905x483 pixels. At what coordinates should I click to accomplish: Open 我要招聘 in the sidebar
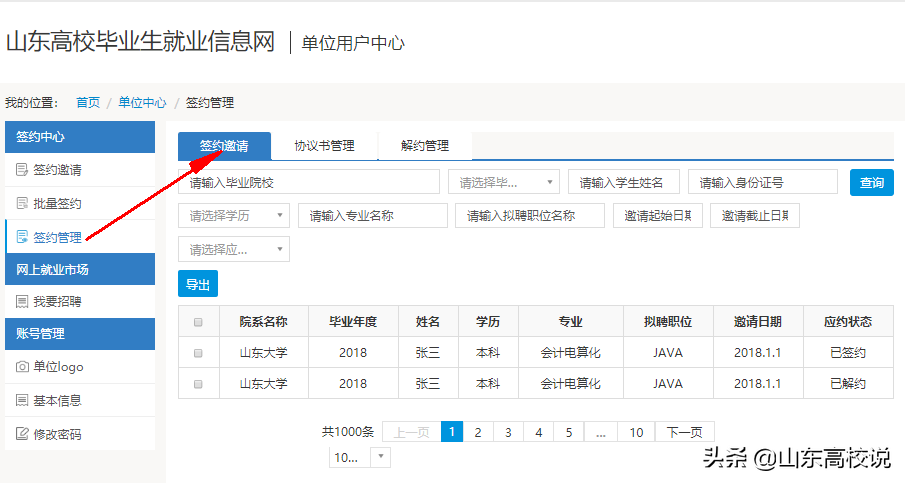click(x=80, y=301)
